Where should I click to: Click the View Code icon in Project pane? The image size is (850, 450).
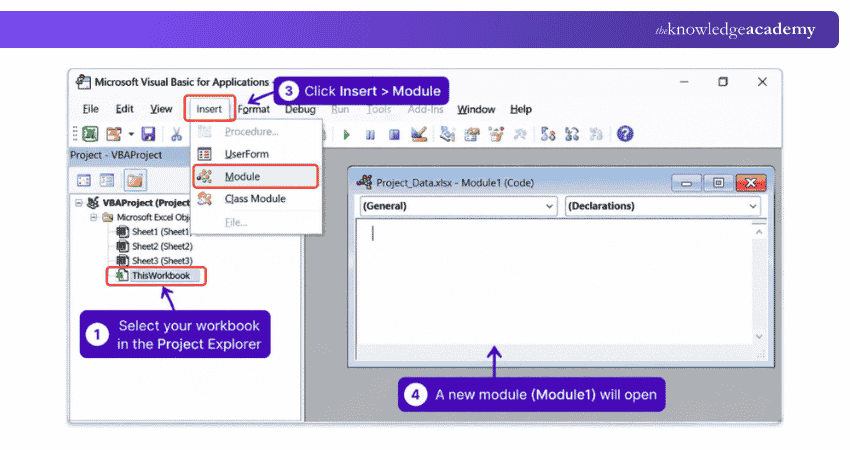point(84,180)
